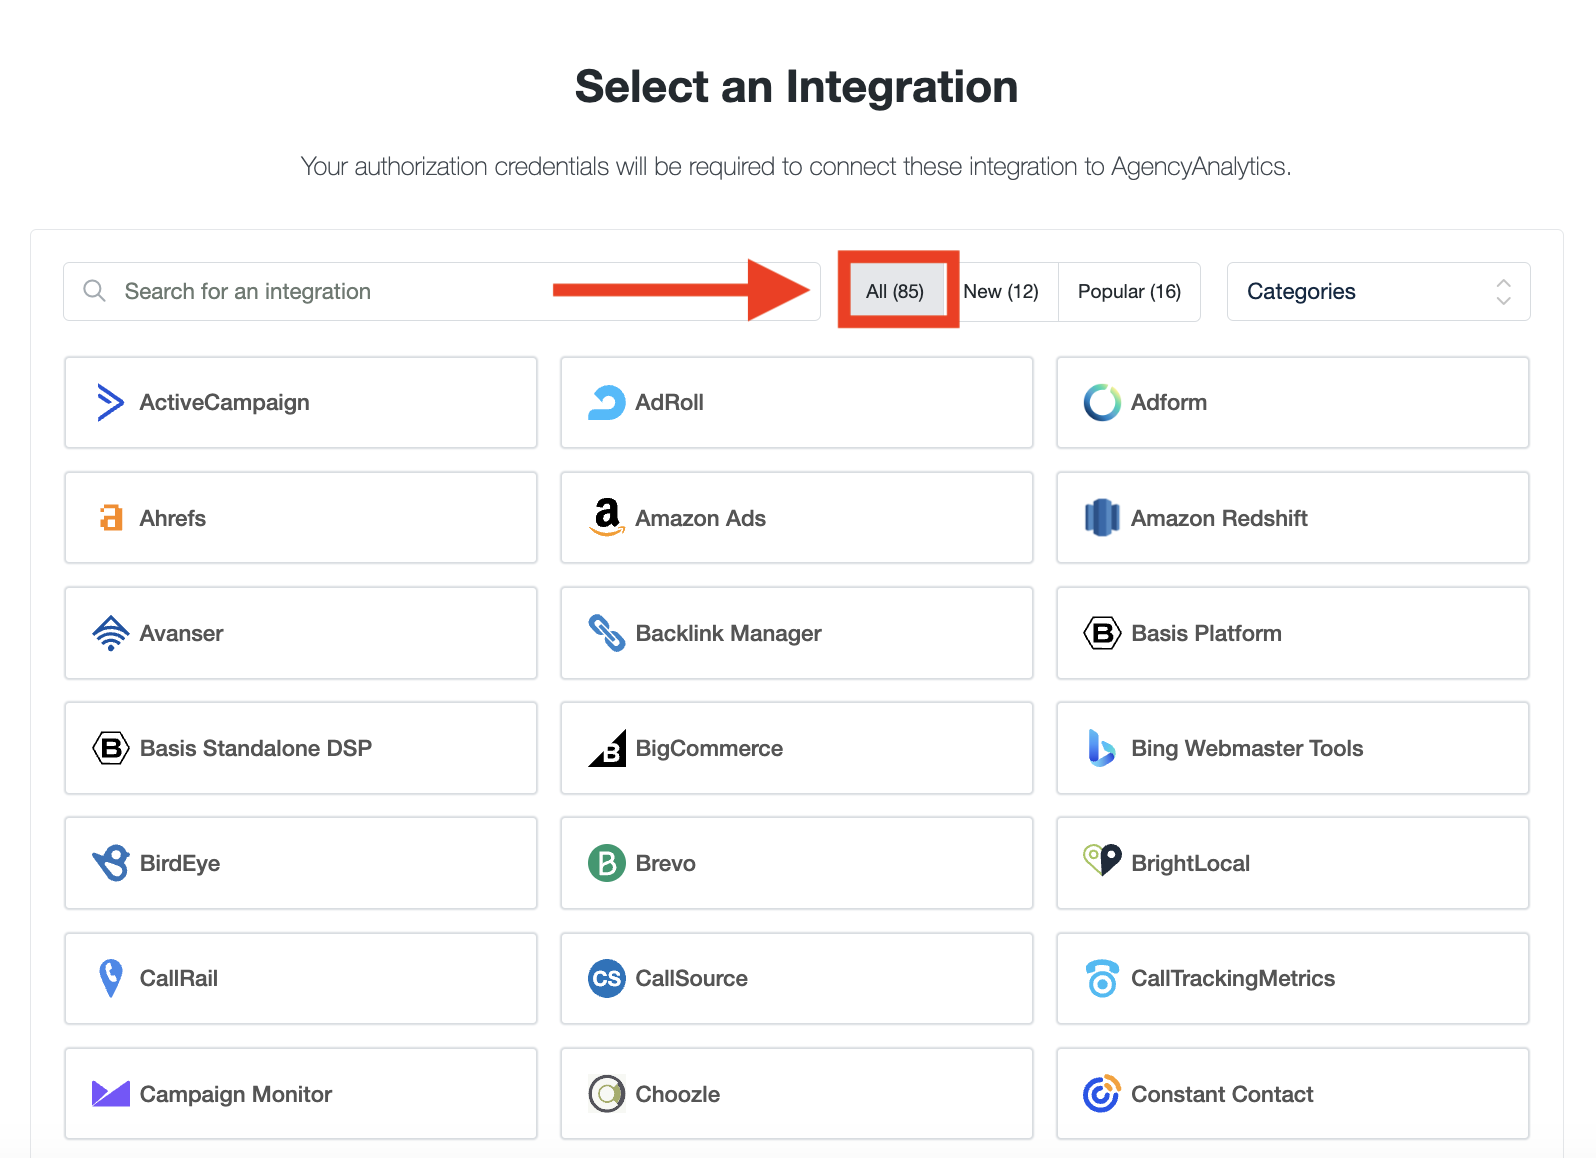Click the Bing Webmaster Tools logo icon
Image resolution: width=1596 pixels, height=1158 pixels.
point(1101,748)
